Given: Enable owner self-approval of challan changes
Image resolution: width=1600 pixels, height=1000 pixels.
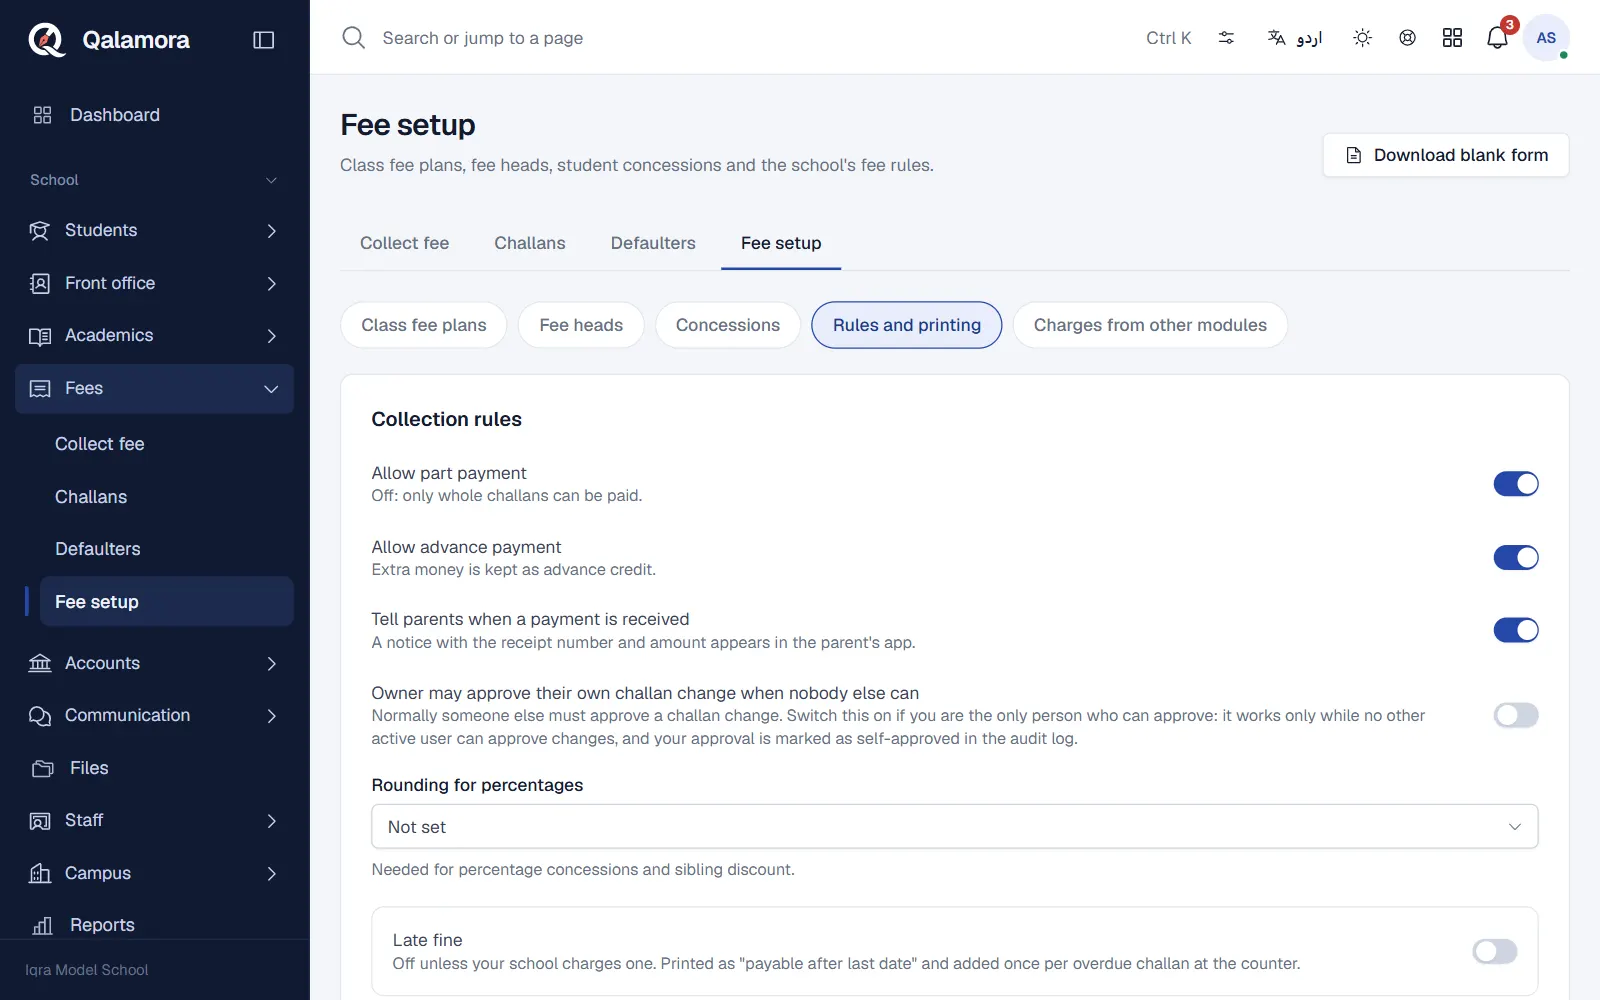Looking at the screenshot, I should tap(1516, 715).
